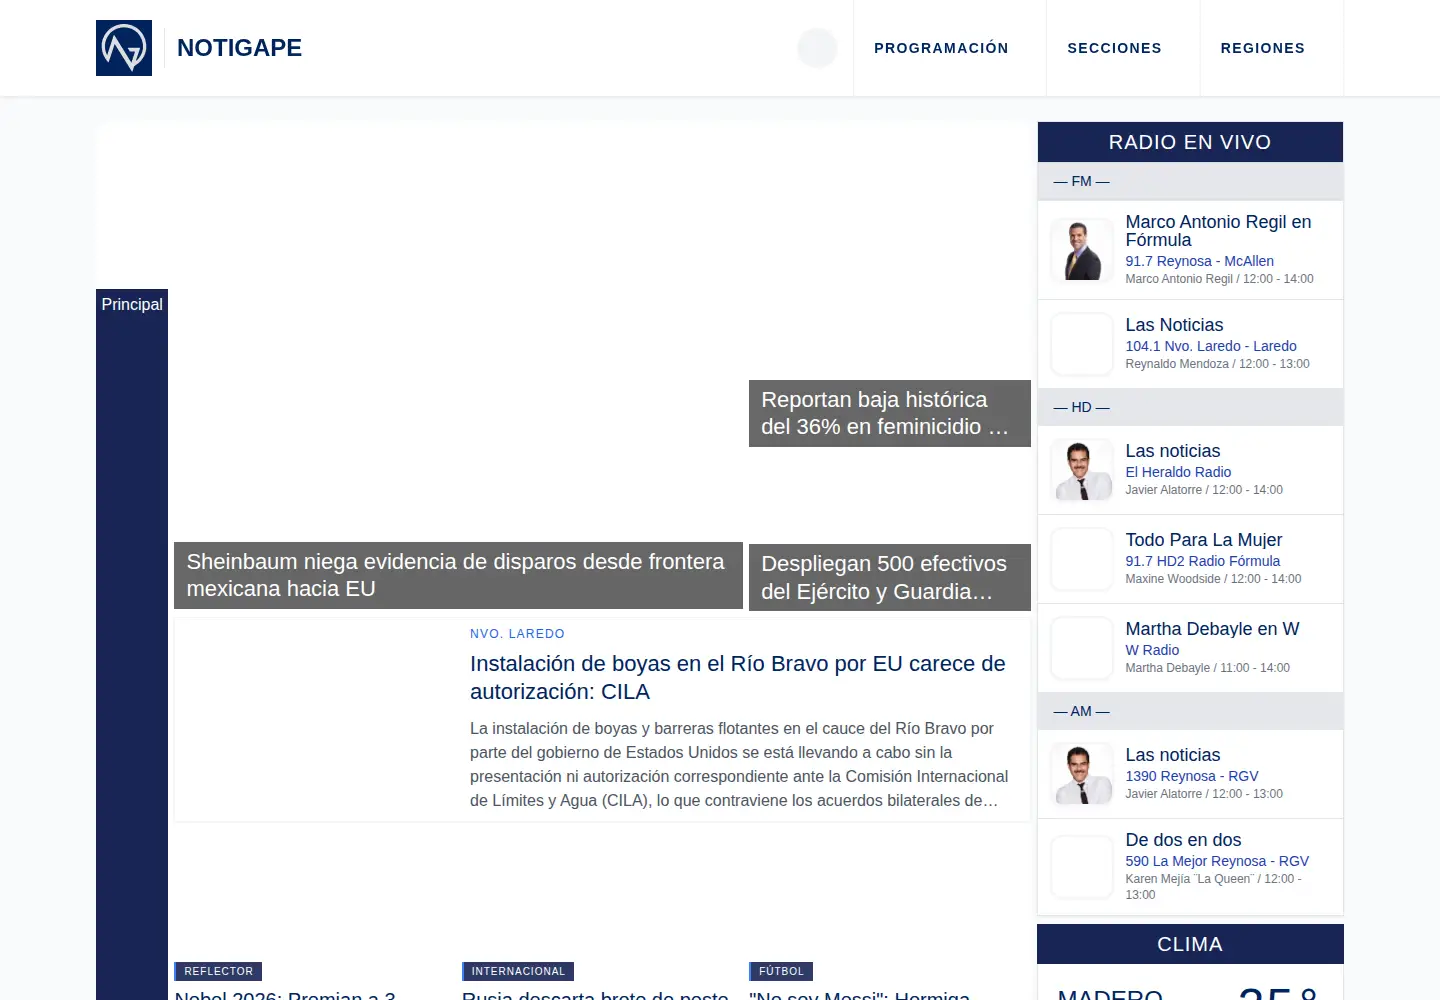Open the Regiones menu
This screenshot has width=1440, height=1000.
point(1262,48)
